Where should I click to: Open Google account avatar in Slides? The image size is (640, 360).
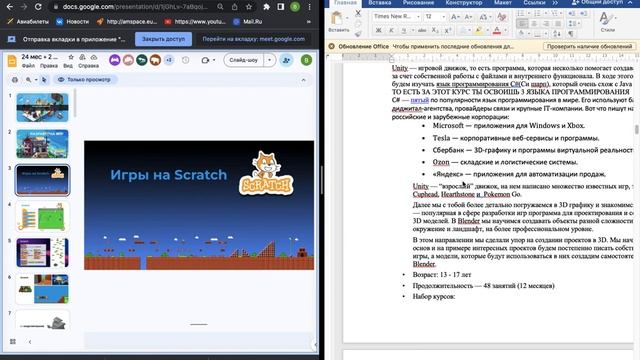click(306, 60)
